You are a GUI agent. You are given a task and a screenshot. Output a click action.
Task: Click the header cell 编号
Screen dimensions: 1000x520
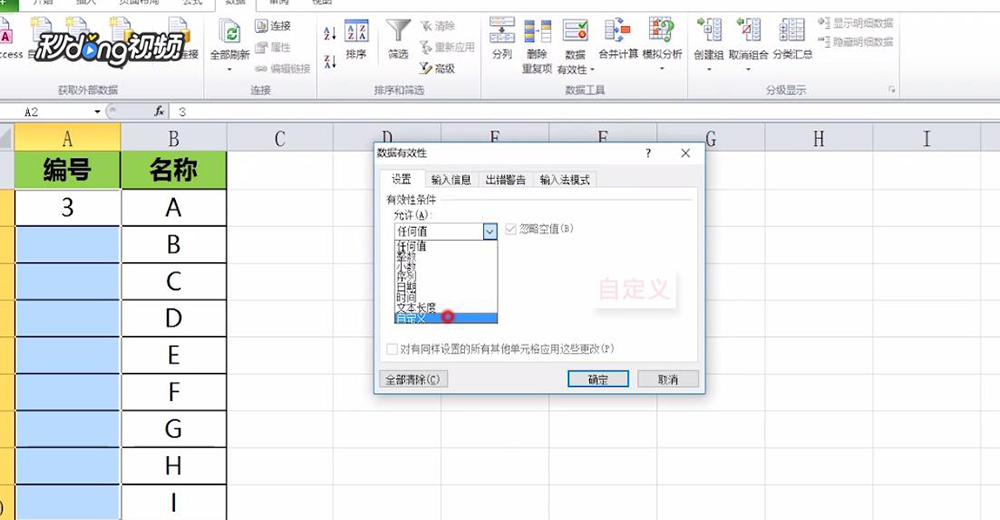pos(67,170)
